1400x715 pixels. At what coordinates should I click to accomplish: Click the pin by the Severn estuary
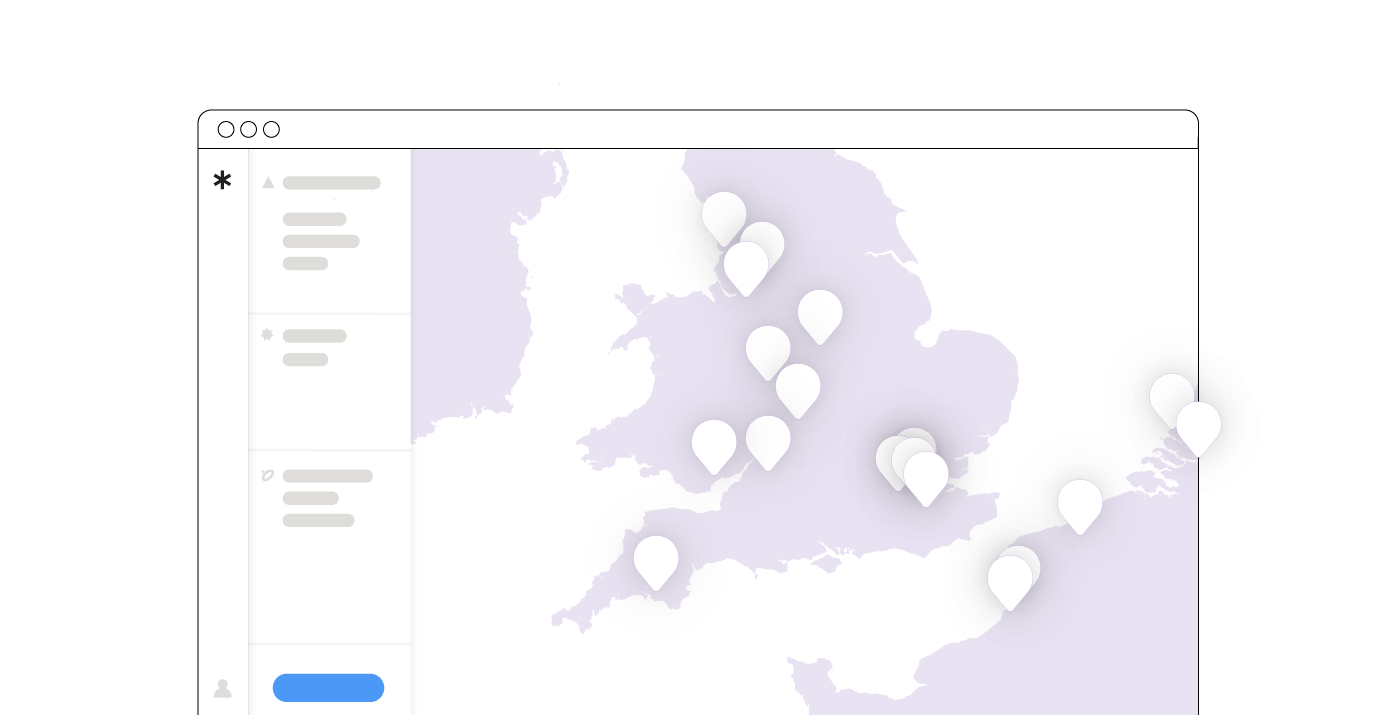coord(768,443)
